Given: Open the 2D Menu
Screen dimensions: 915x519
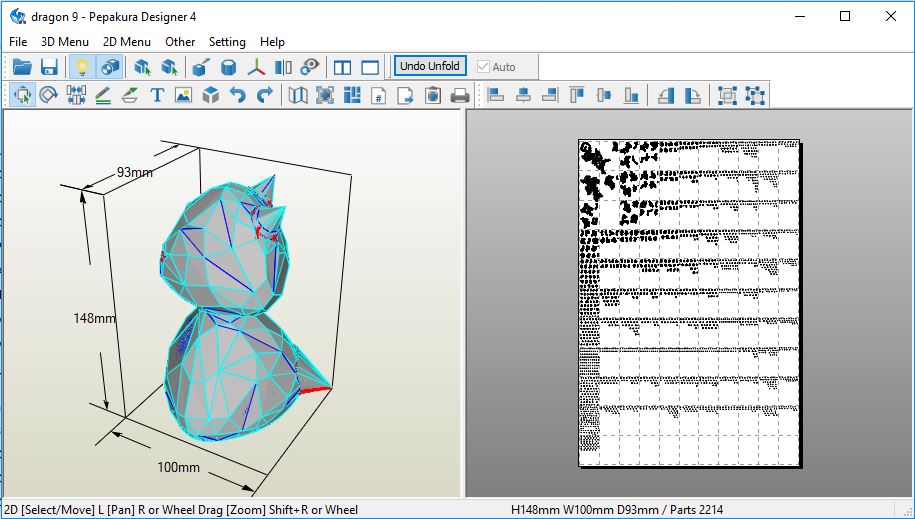Looking at the screenshot, I should pyautogui.click(x=127, y=42).
